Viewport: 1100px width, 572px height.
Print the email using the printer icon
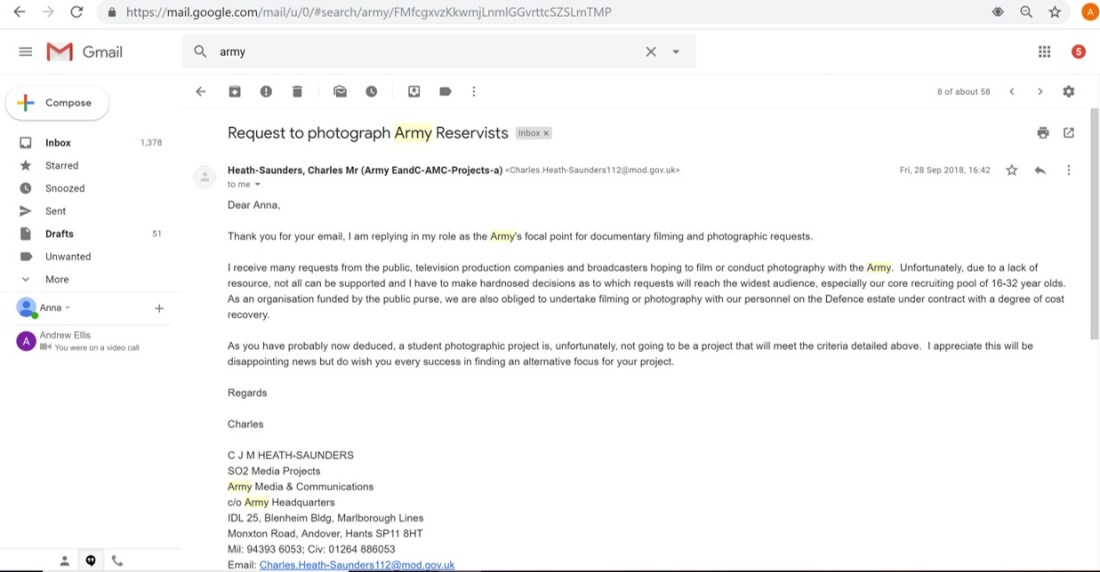[x=1043, y=133]
